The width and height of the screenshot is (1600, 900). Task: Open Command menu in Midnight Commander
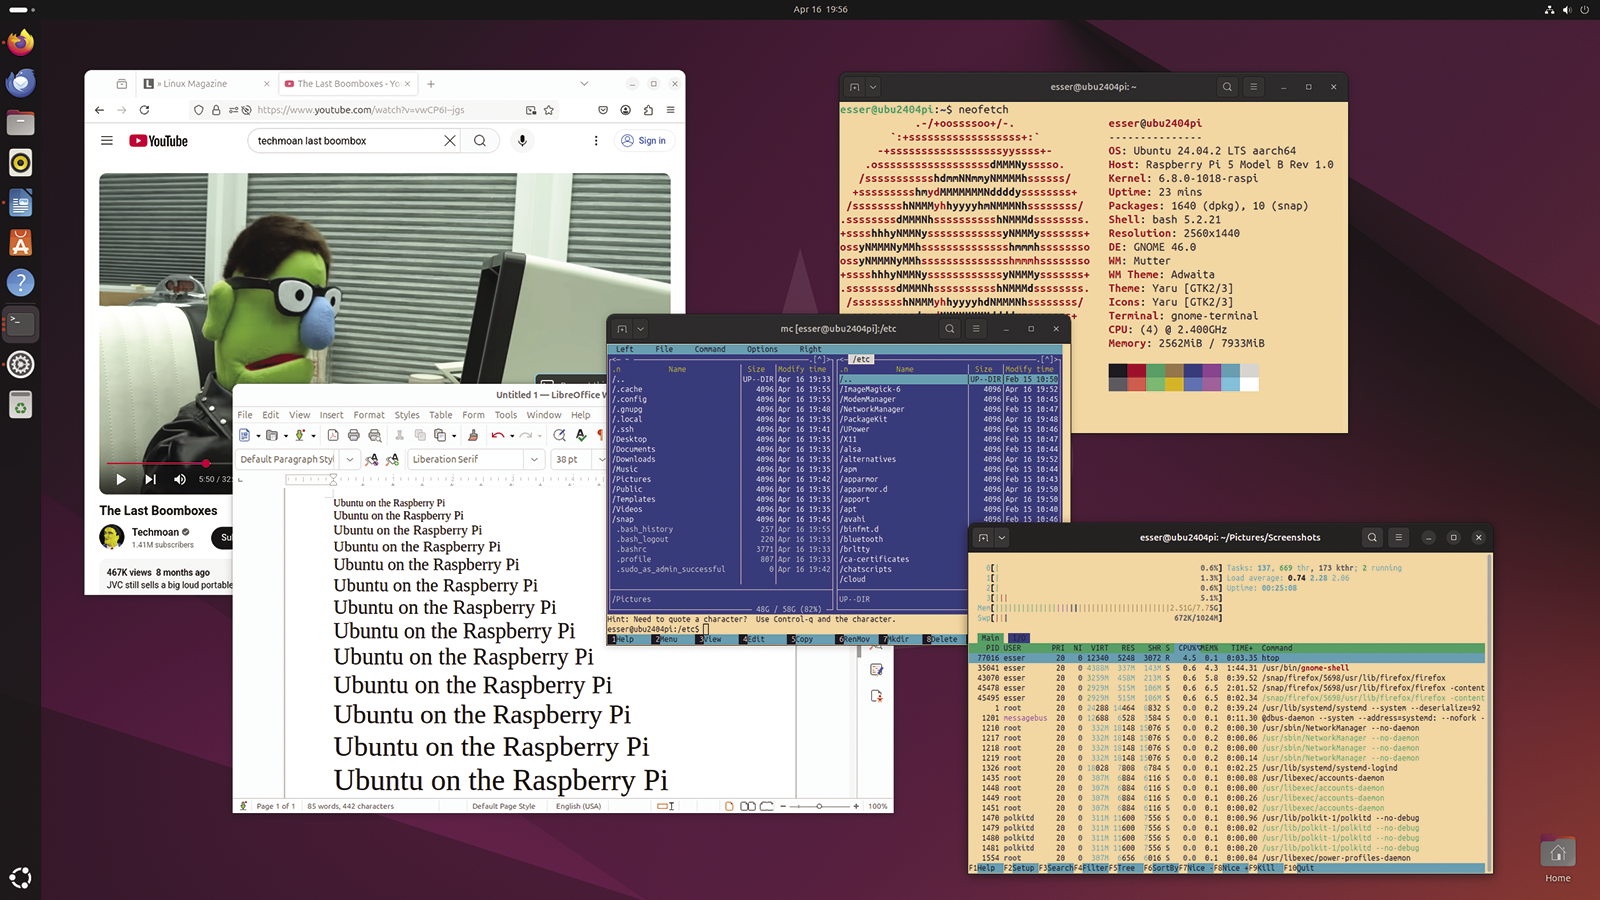tap(710, 349)
